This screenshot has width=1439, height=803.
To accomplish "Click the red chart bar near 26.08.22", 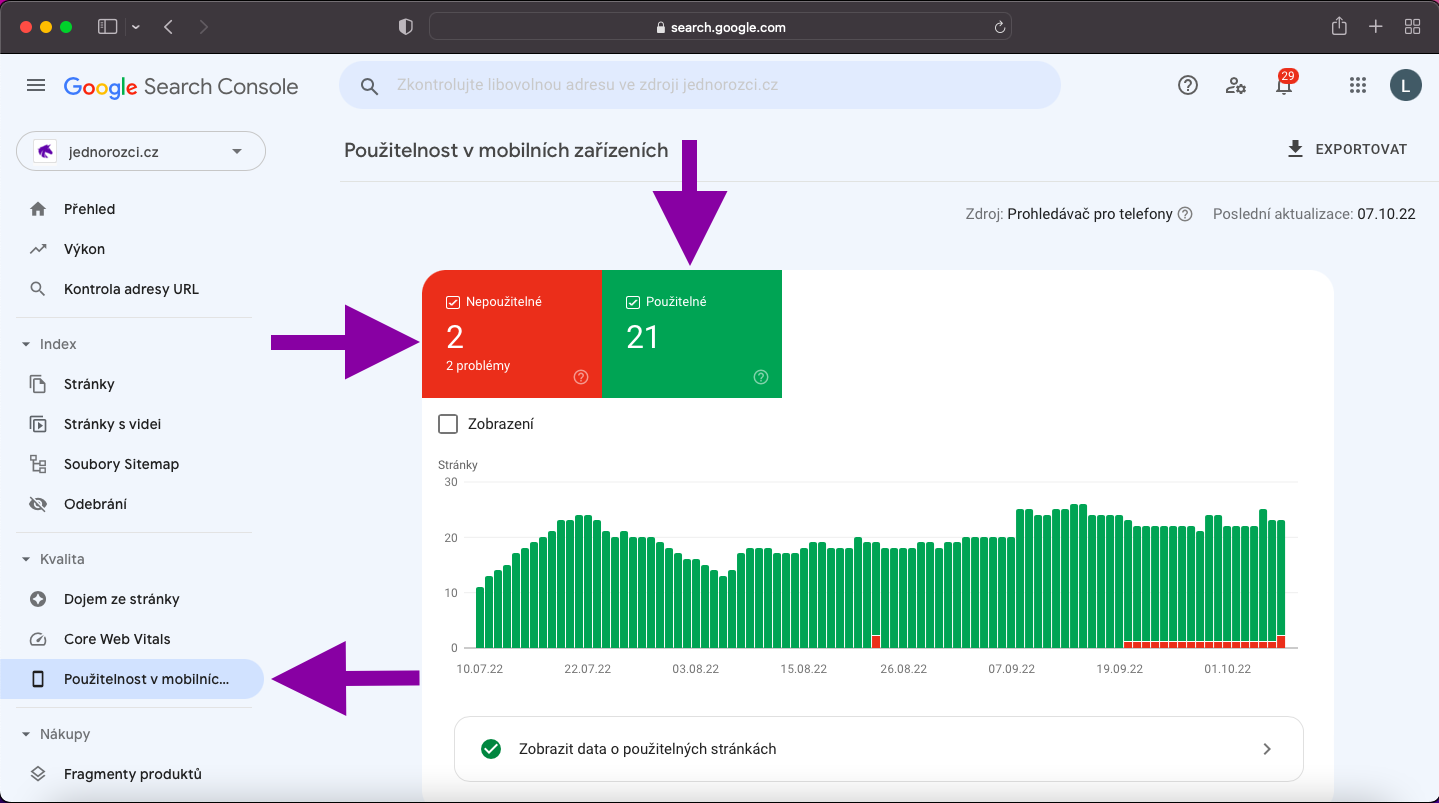I will point(876,641).
